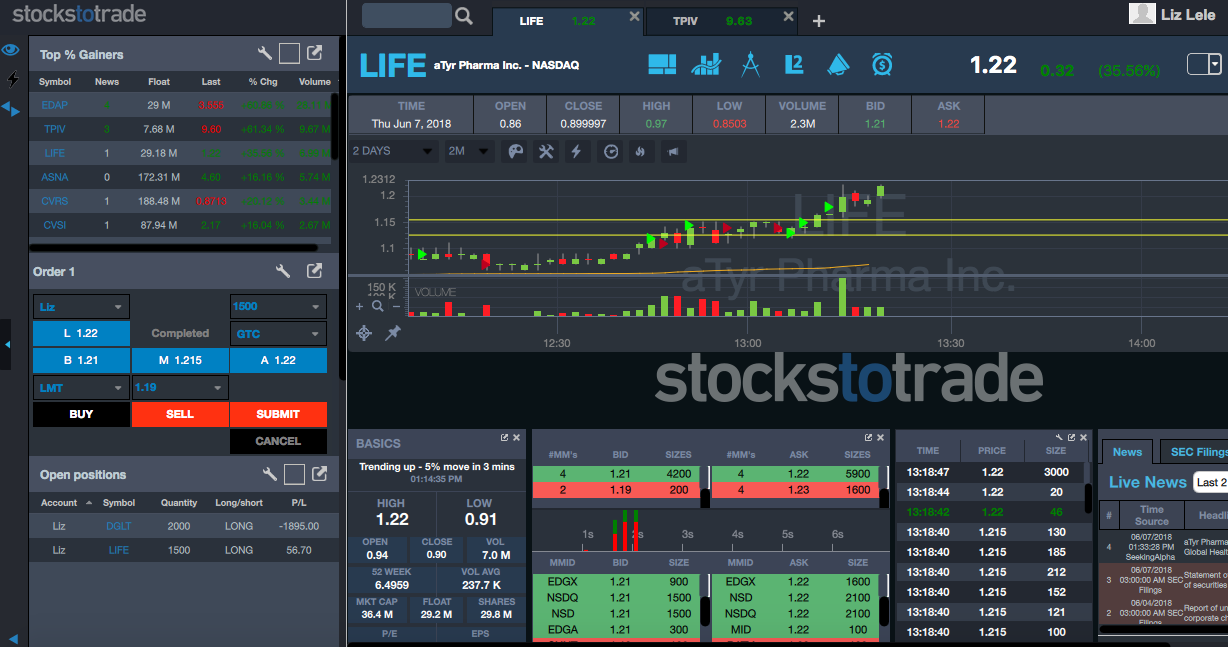Open the 2M interval dropdown

469,151
